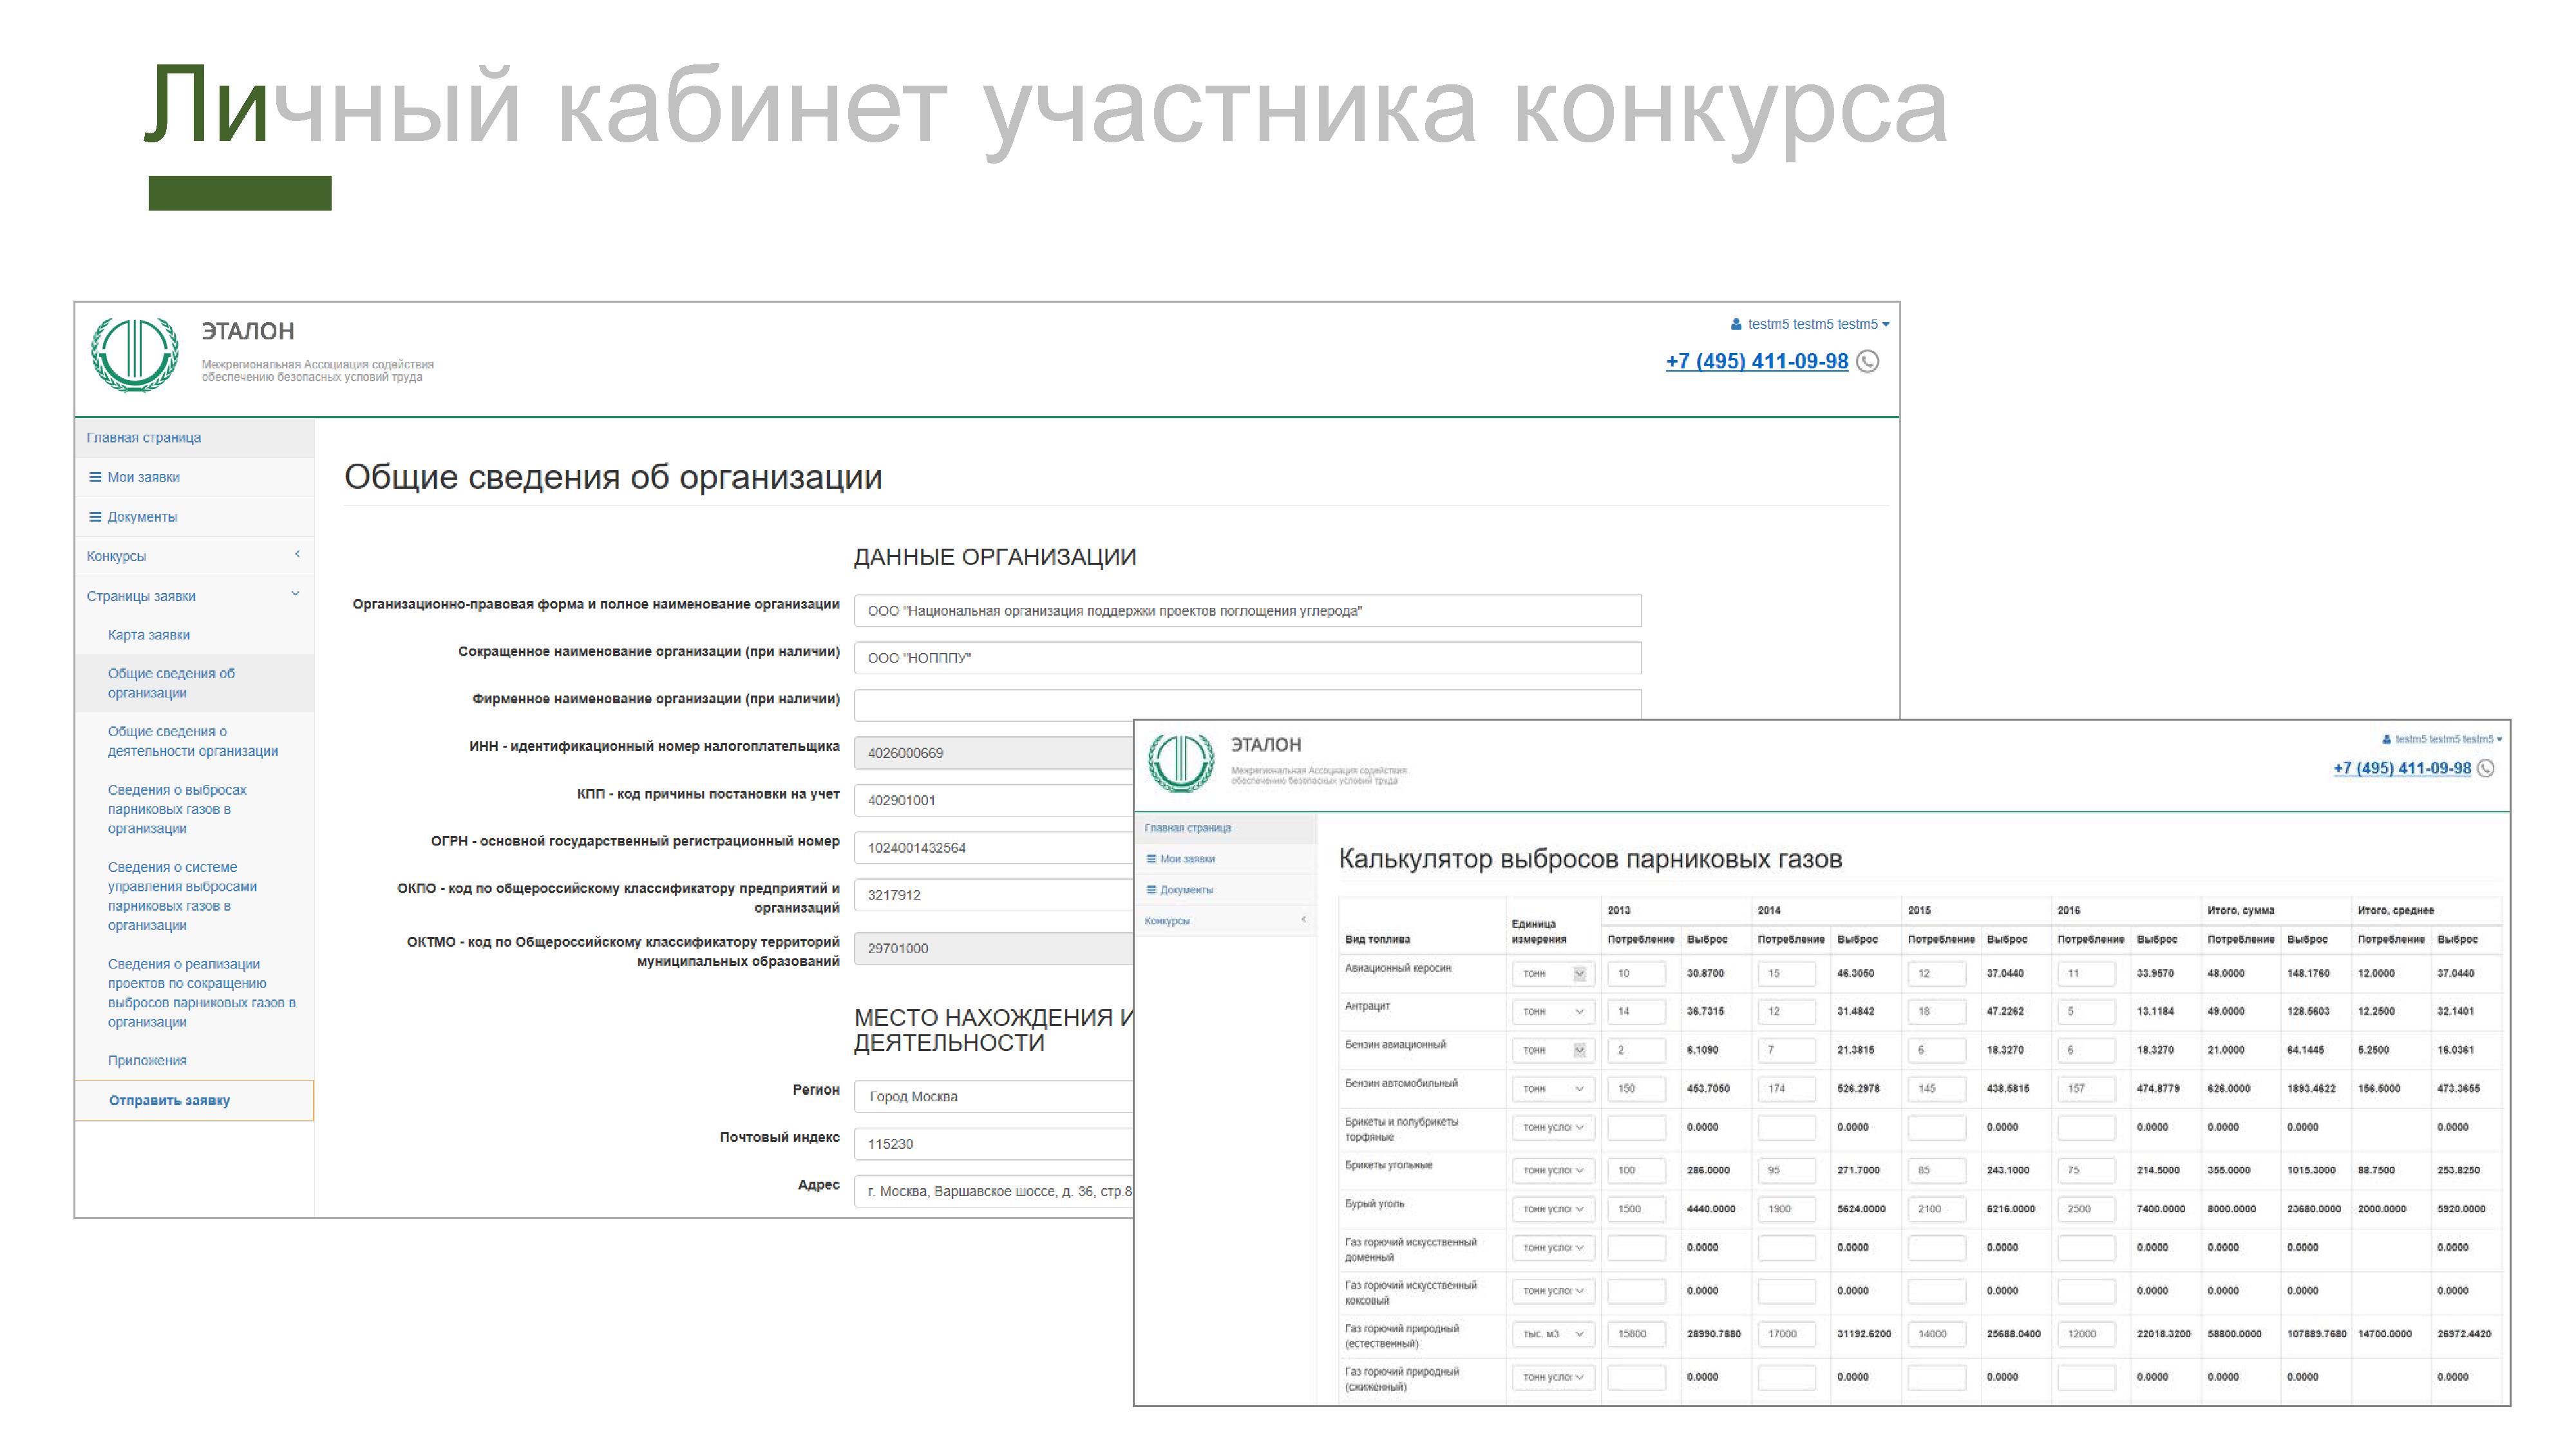Screen dimensions: 2576x1449
Task: Click the phone icon in calculator window header
Action: pos(2486,768)
